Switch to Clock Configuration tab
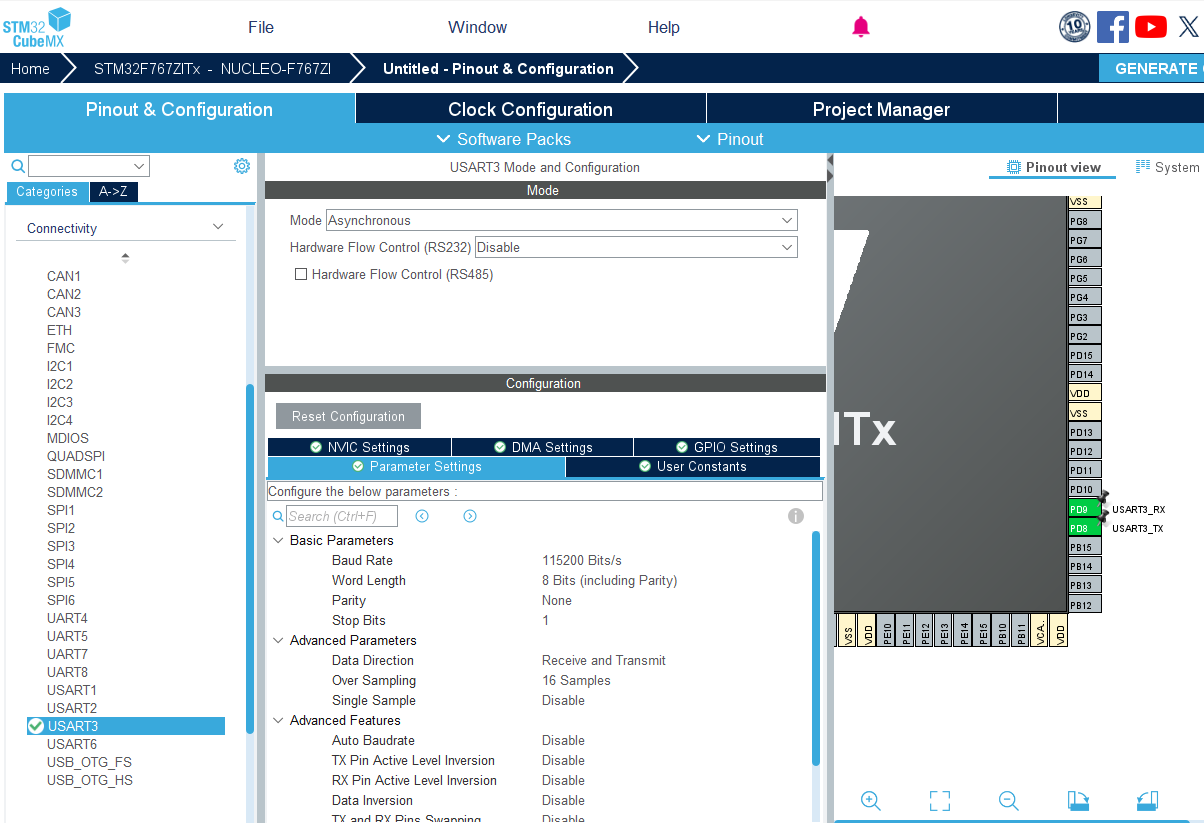1204x823 pixels. [x=530, y=109]
